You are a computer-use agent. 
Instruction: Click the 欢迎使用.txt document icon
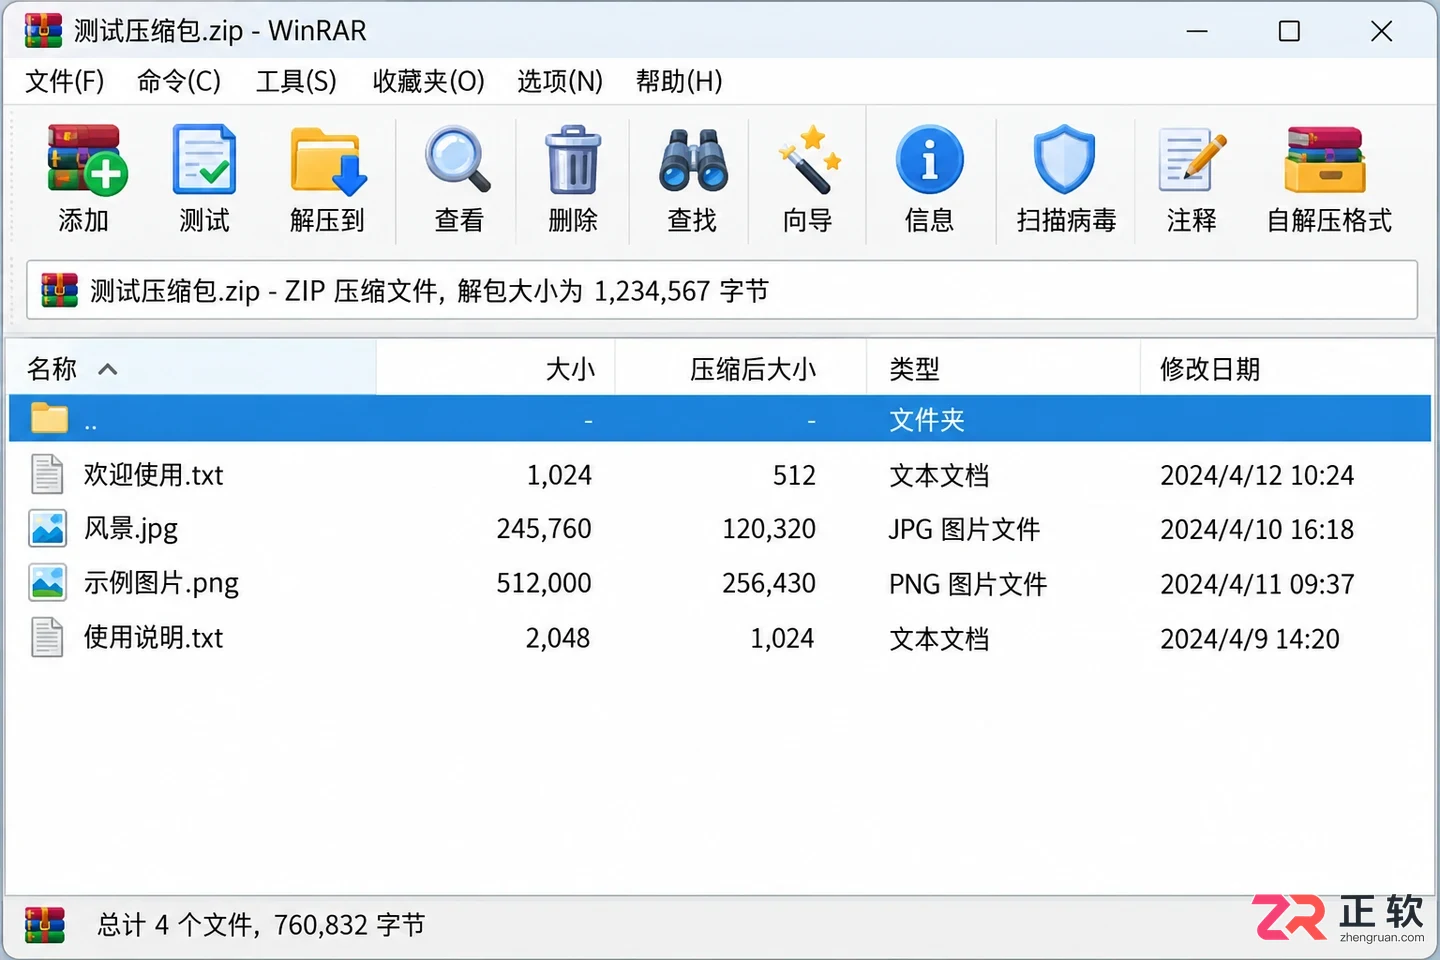pos(47,474)
